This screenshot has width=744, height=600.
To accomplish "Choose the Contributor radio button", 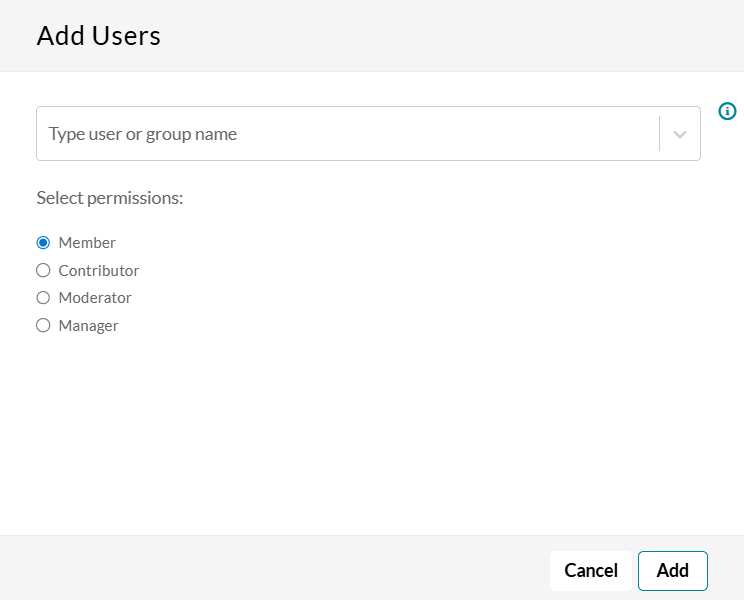I will 43,270.
